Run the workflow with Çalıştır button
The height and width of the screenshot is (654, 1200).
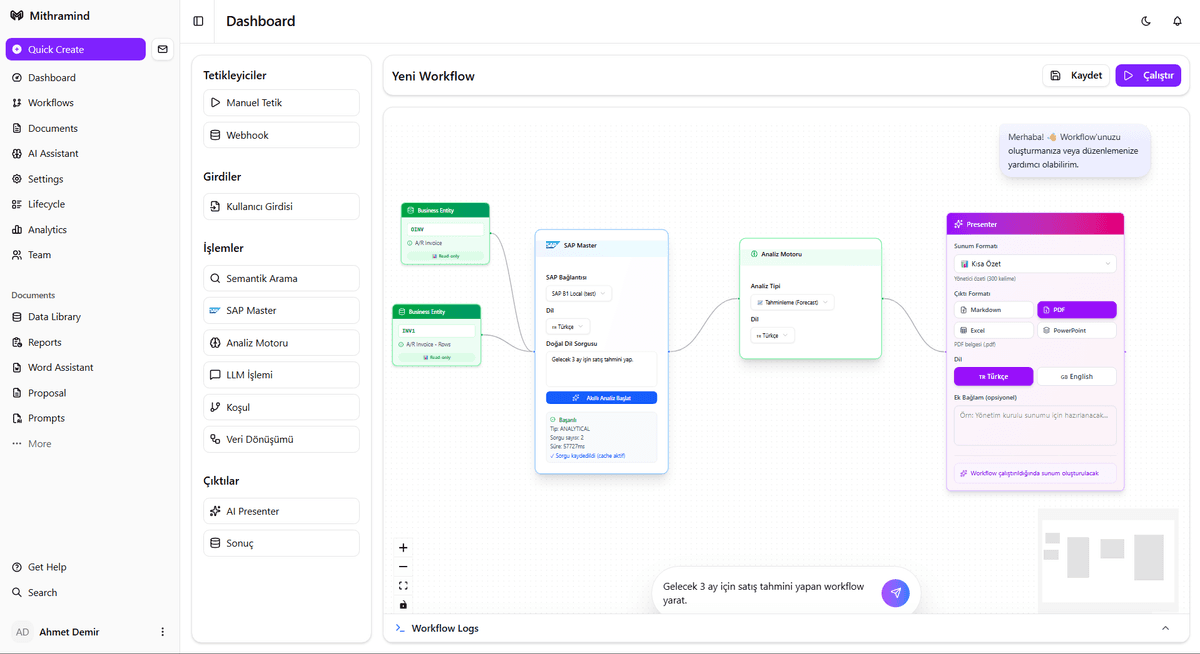[x=1148, y=75]
